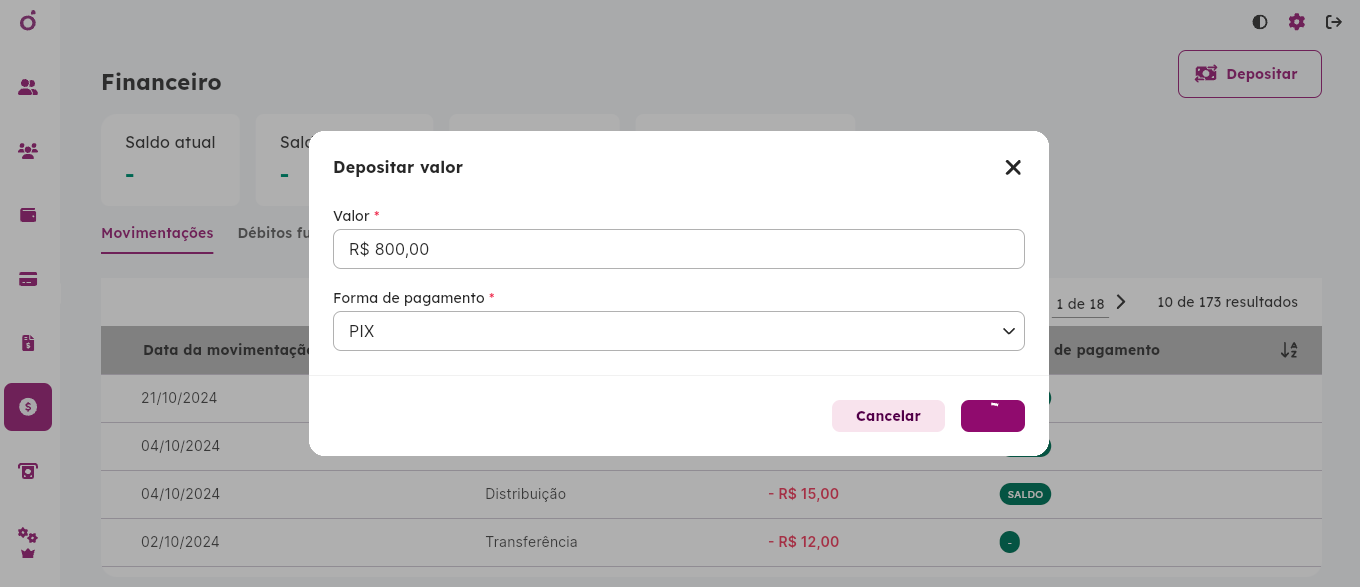Click the Depositar button at top right

(1250, 74)
